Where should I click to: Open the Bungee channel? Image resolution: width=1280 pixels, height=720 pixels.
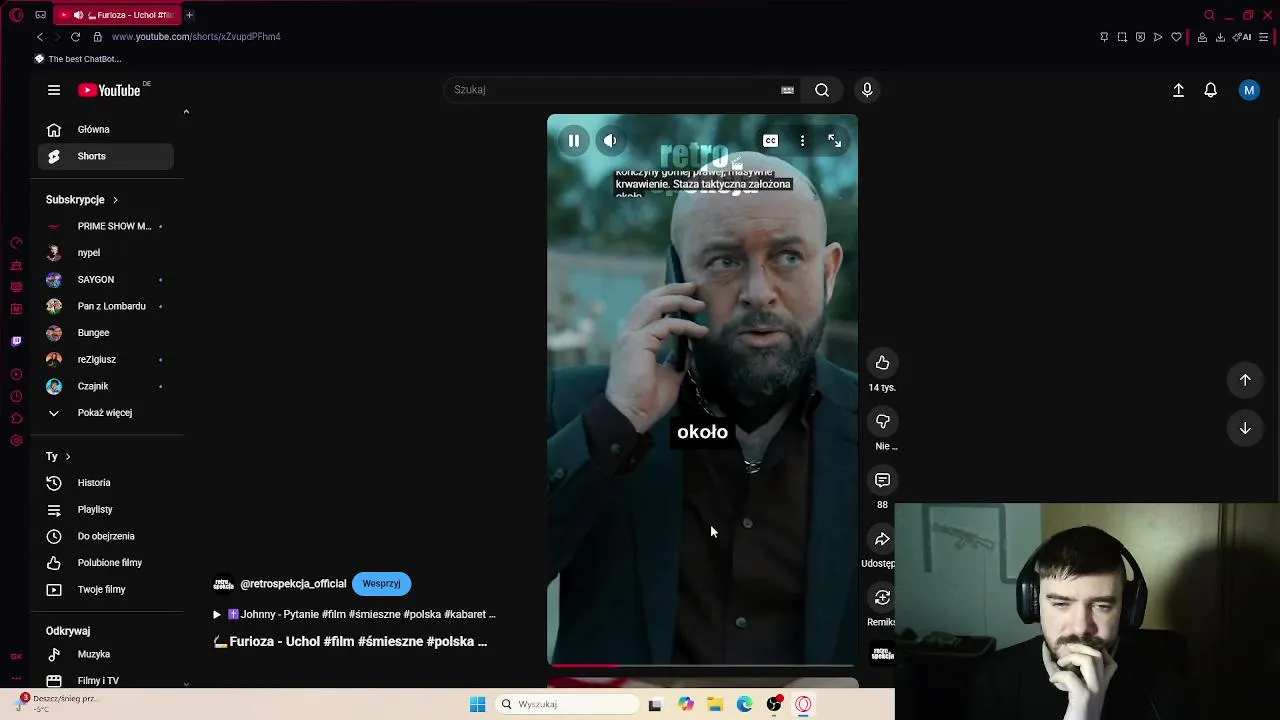(x=106, y=333)
